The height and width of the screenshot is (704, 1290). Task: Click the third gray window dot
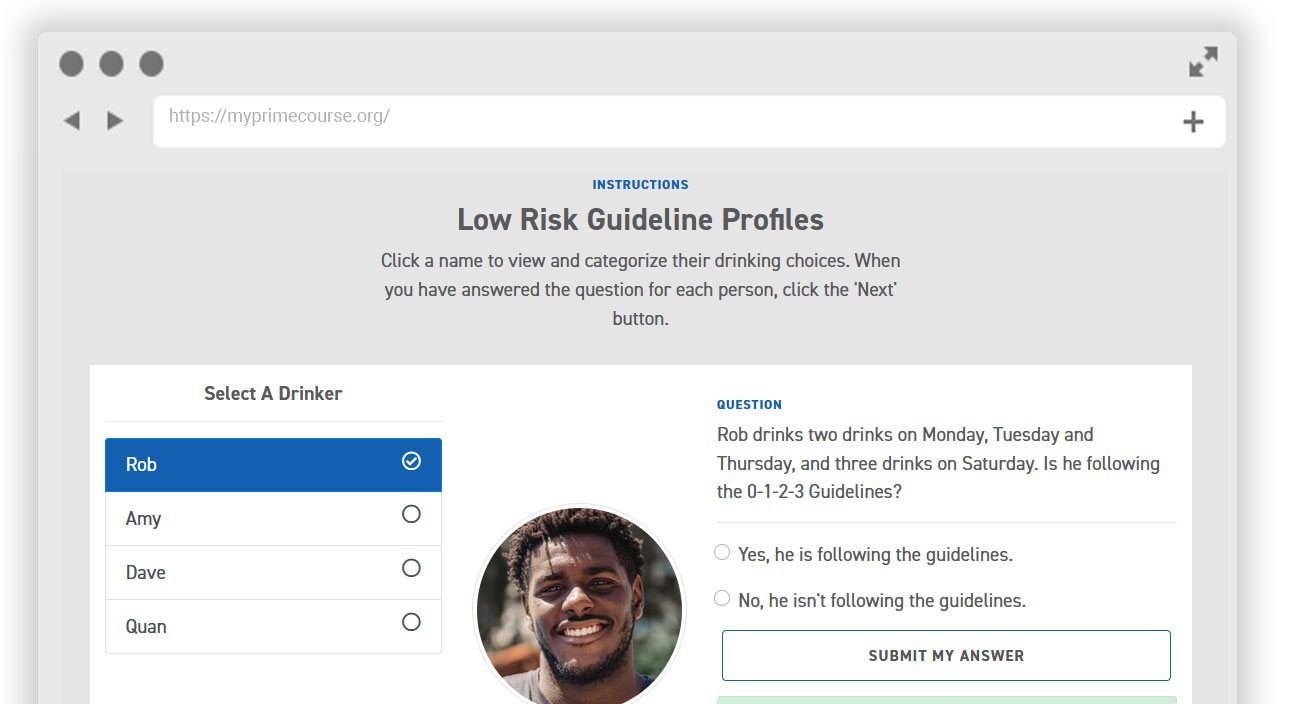click(151, 64)
